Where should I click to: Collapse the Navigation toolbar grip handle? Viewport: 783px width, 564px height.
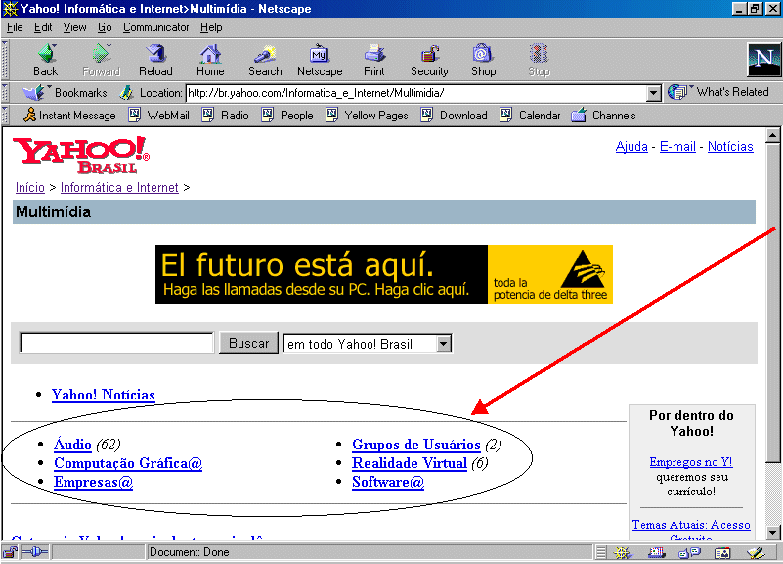point(5,60)
